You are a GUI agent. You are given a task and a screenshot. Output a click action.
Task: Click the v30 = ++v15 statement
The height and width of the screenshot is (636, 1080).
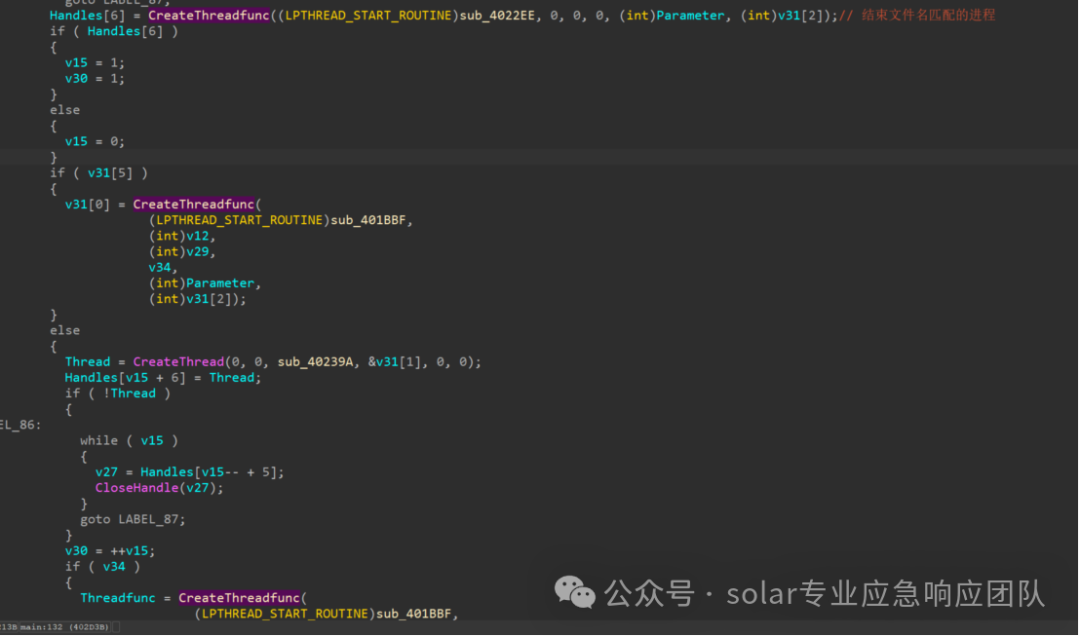(110, 551)
